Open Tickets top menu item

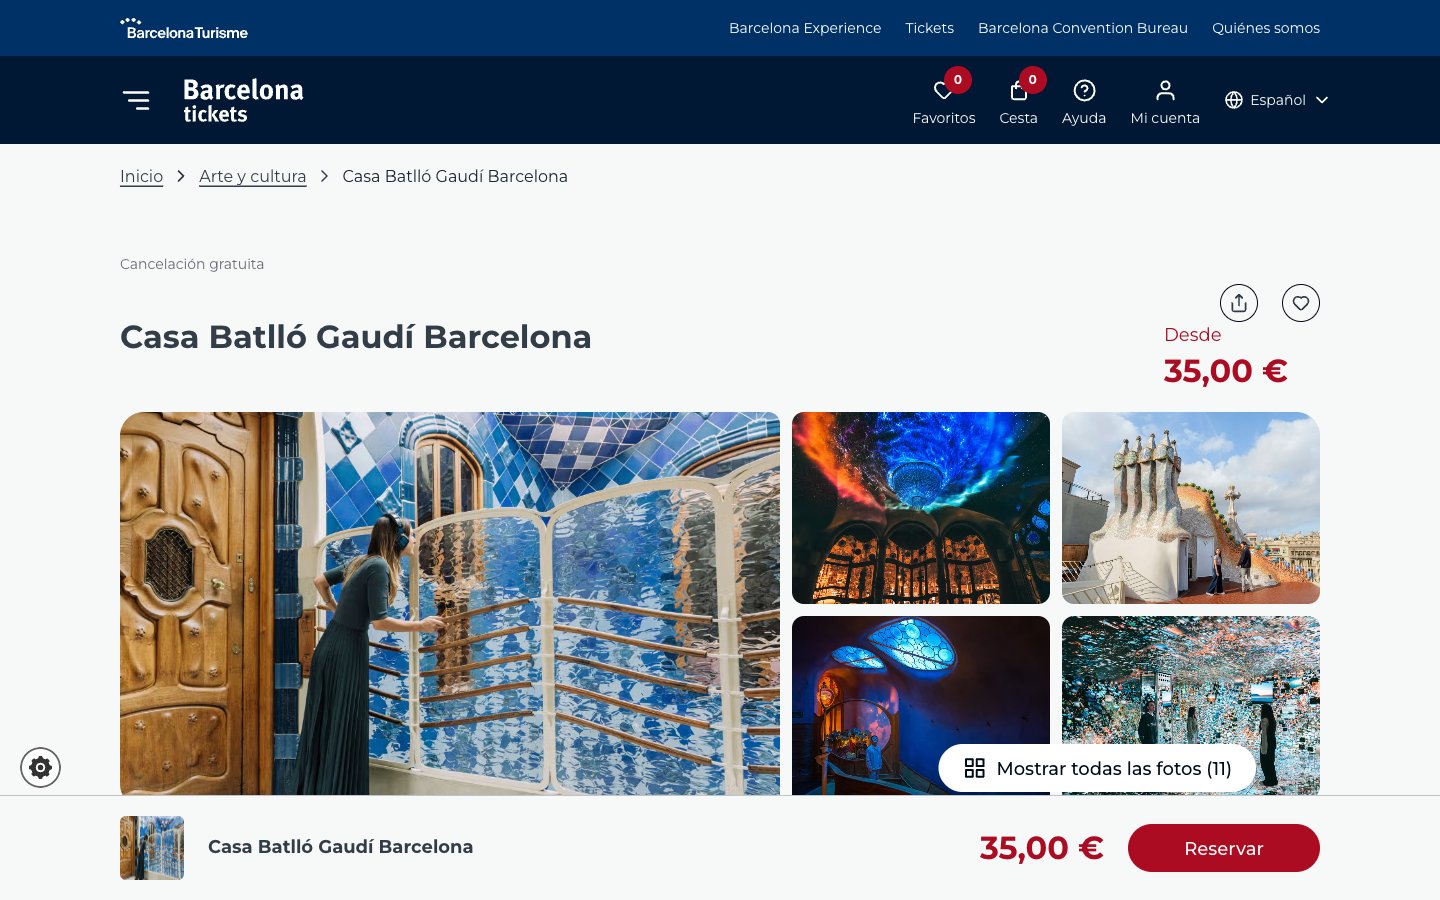coord(929,28)
